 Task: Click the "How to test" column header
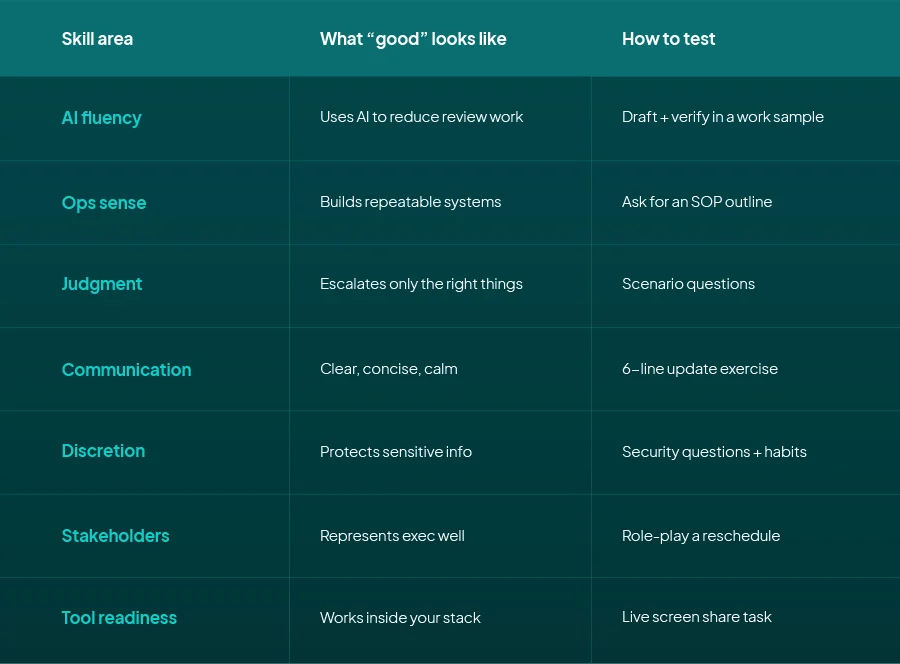click(669, 39)
